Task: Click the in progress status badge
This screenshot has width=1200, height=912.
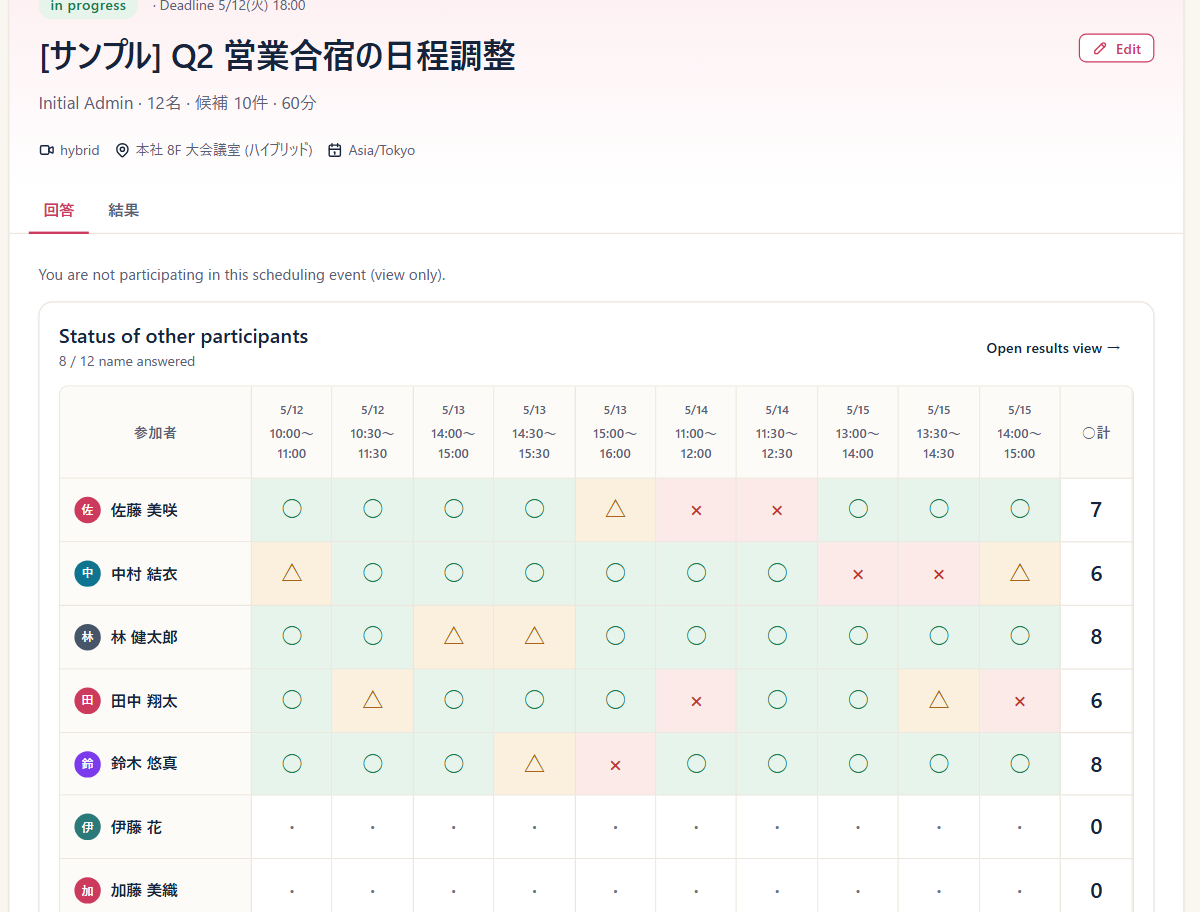Action: [x=89, y=6]
